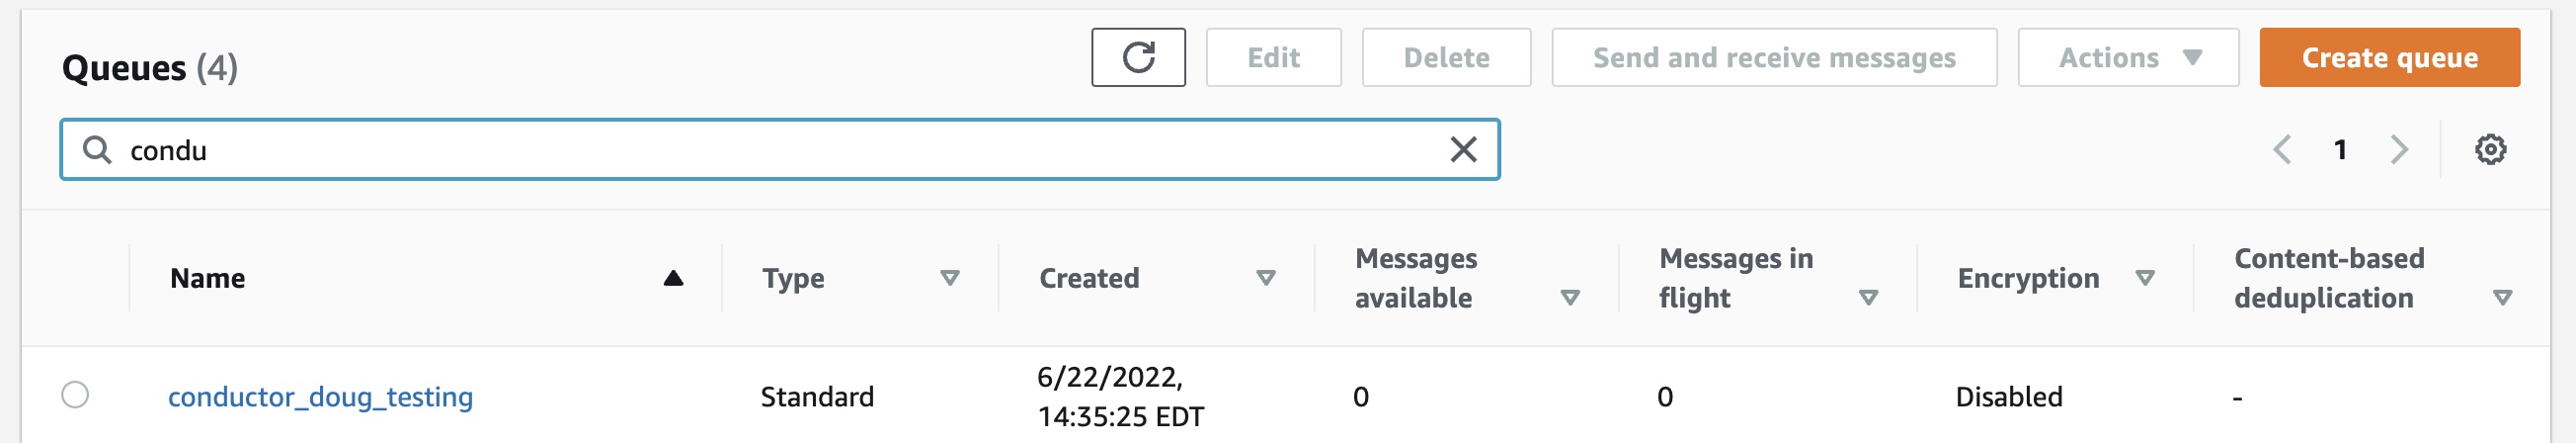
Task: Sort by Encryption column arrow
Action: coord(2145,278)
